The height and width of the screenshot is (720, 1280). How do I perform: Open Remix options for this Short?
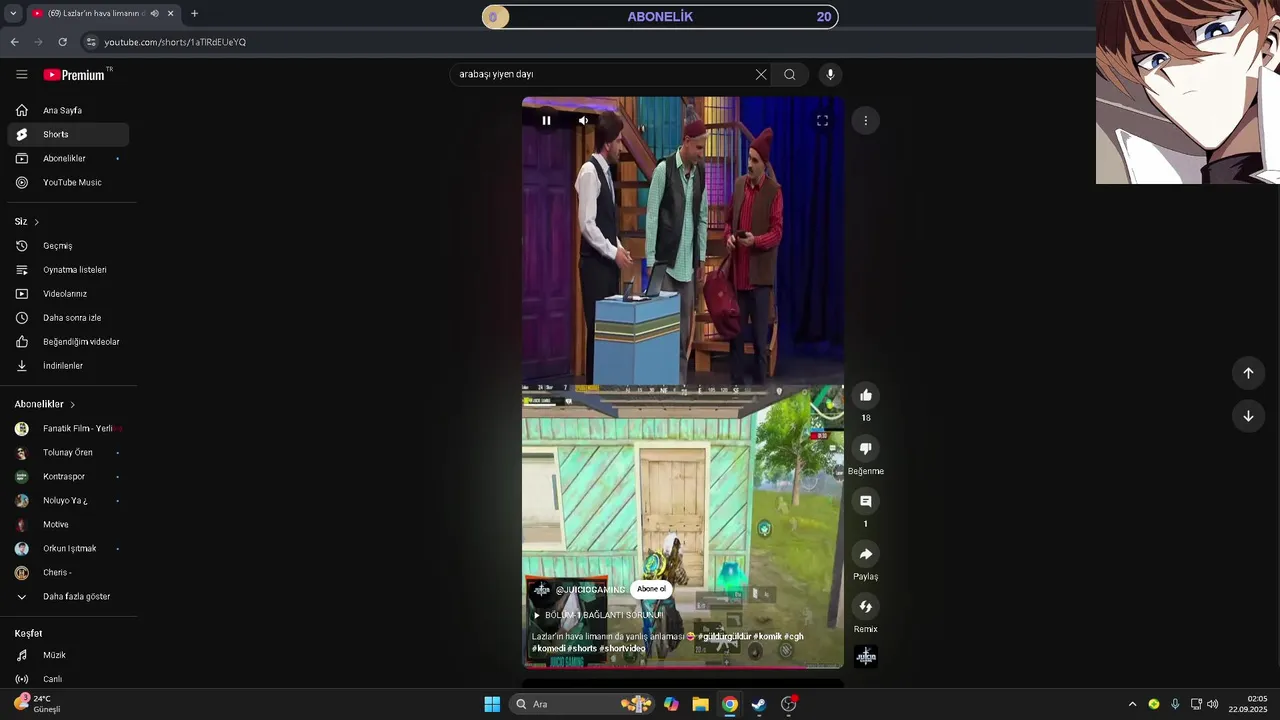866,606
